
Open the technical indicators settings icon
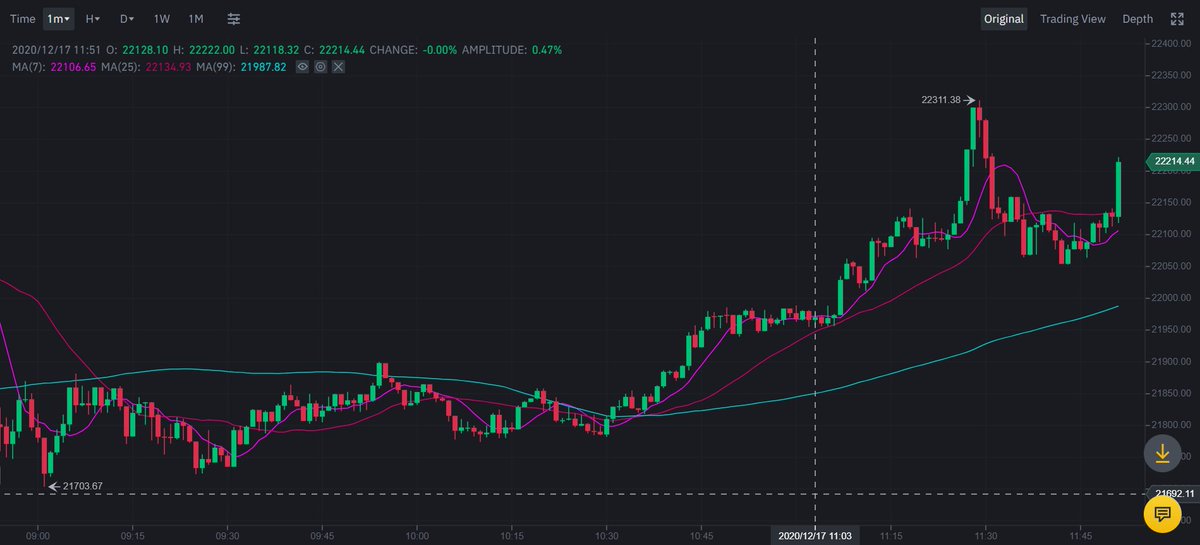pyautogui.click(x=233, y=18)
